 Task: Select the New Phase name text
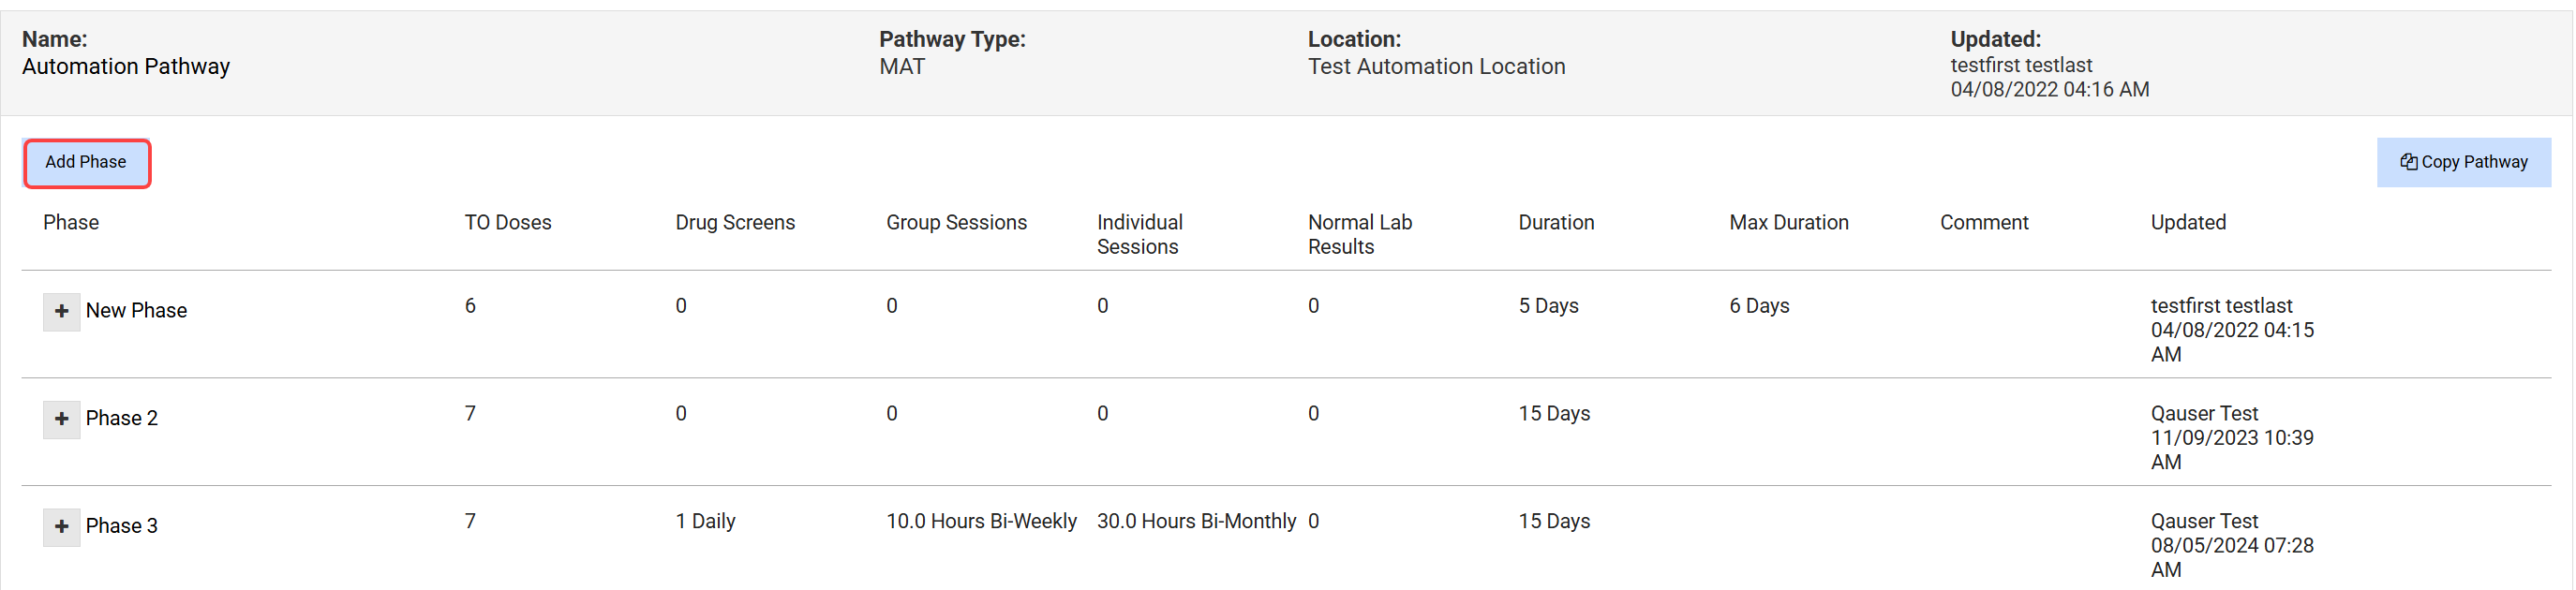pos(136,311)
